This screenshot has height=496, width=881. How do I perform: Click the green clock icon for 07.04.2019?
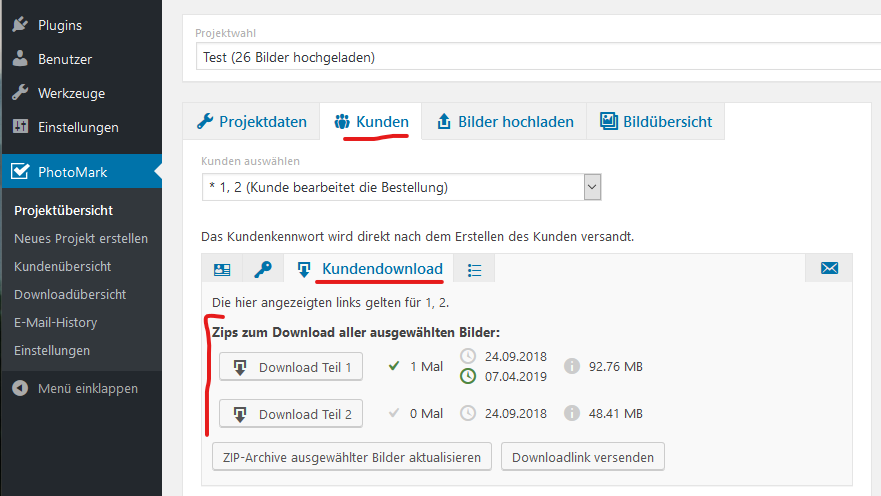(468, 377)
